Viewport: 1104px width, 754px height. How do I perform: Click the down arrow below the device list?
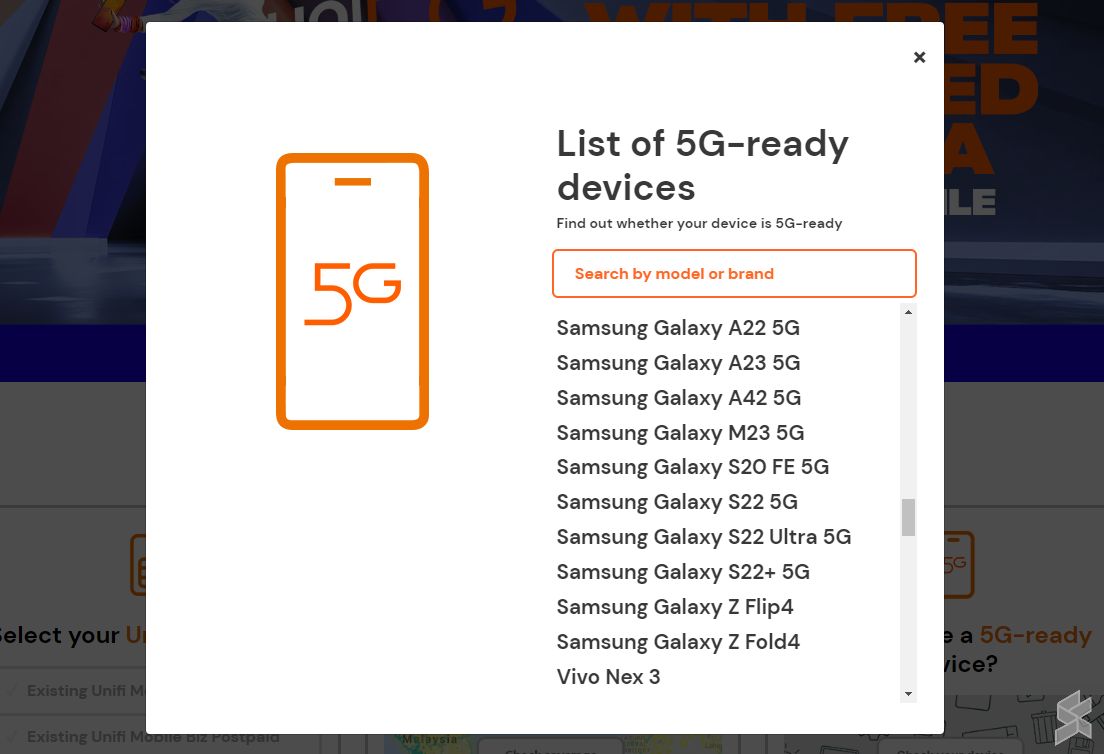click(908, 695)
